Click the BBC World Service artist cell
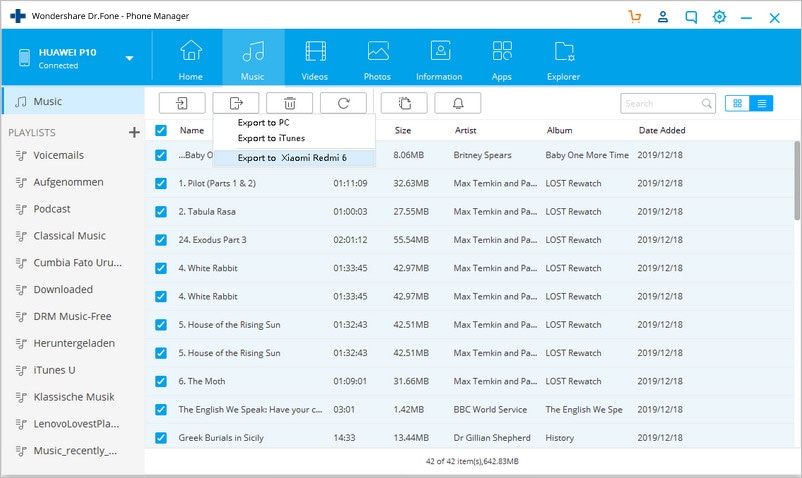The height and width of the screenshot is (478, 802). click(490, 409)
